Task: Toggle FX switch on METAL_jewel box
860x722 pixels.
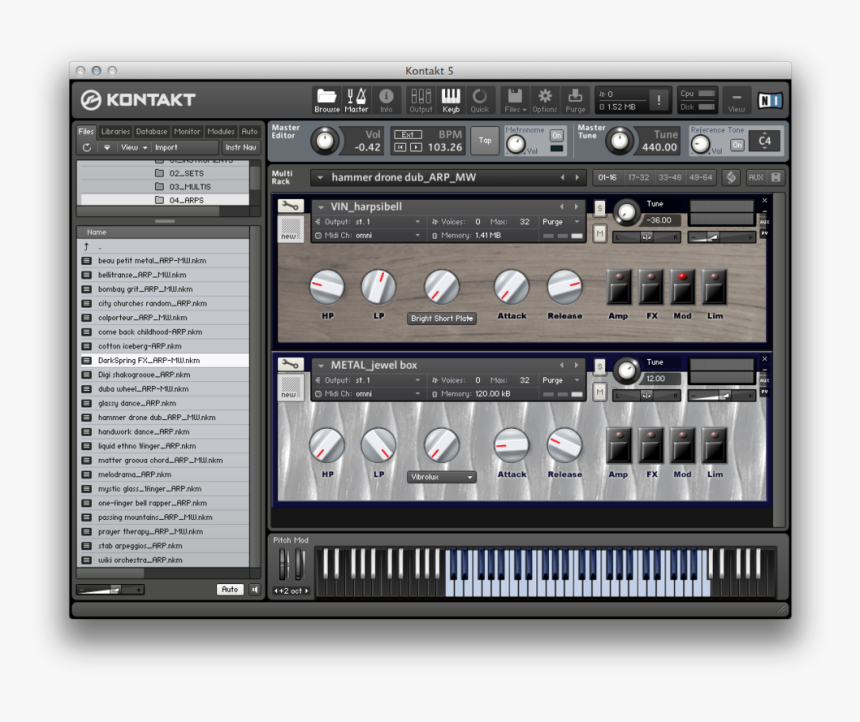Action: pos(651,445)
